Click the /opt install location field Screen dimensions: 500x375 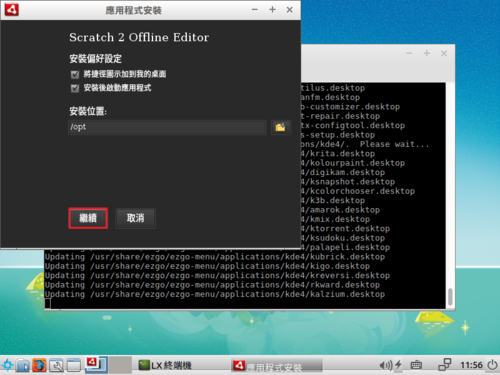[167, 127]
